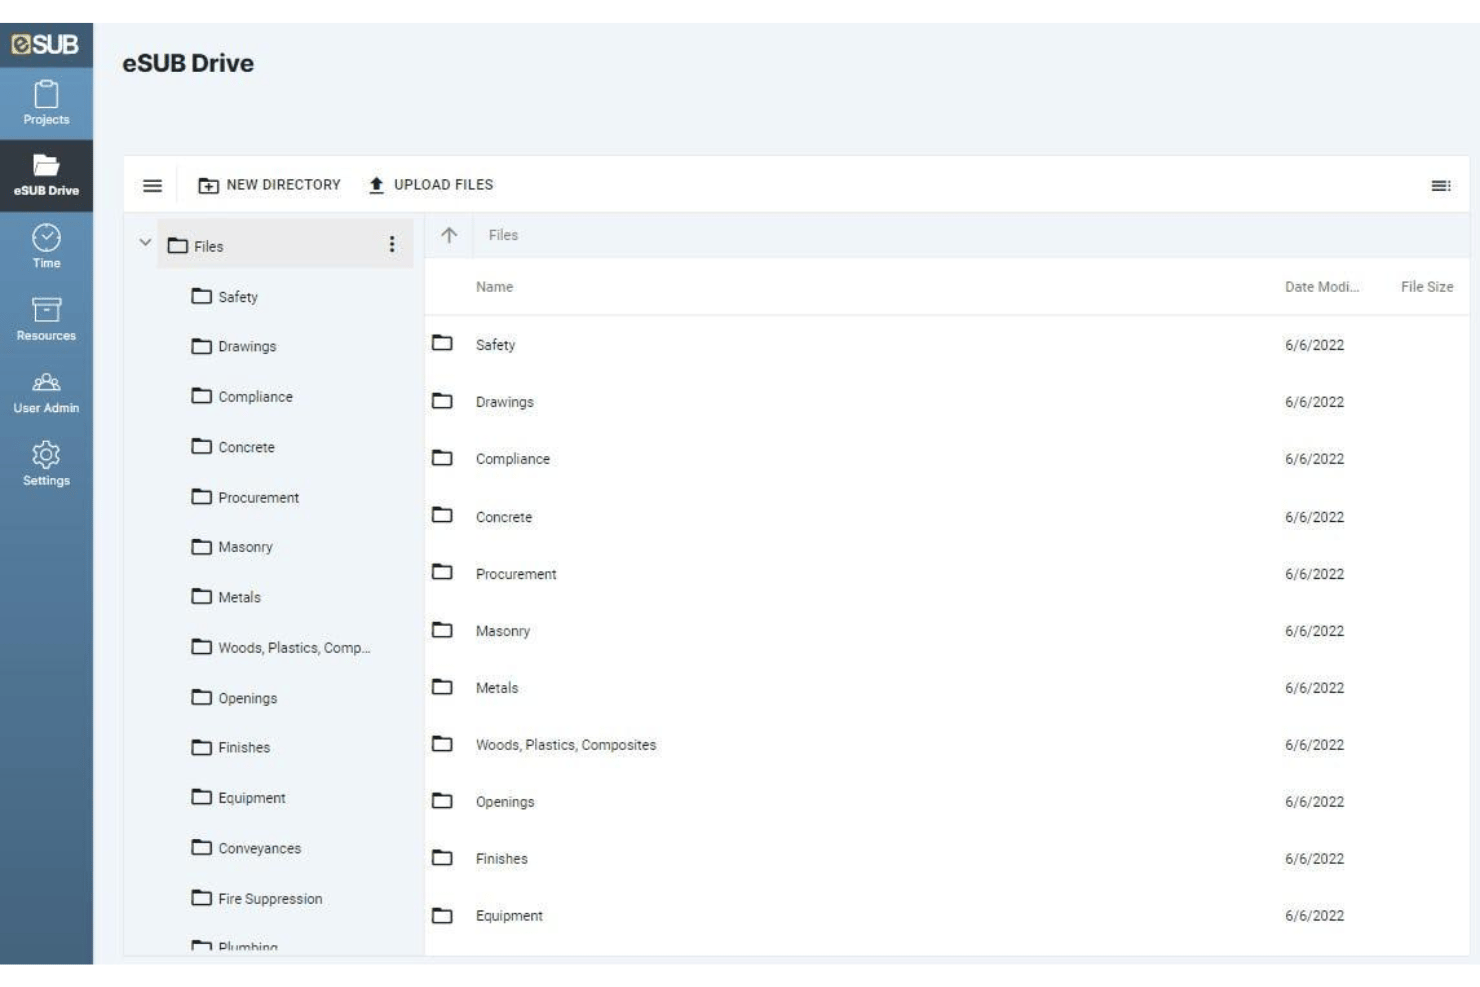The width and height of the screenshot is (1480, 987).
Task: Click folder icon beside Finishes list row
Action: tap(442, 857)
